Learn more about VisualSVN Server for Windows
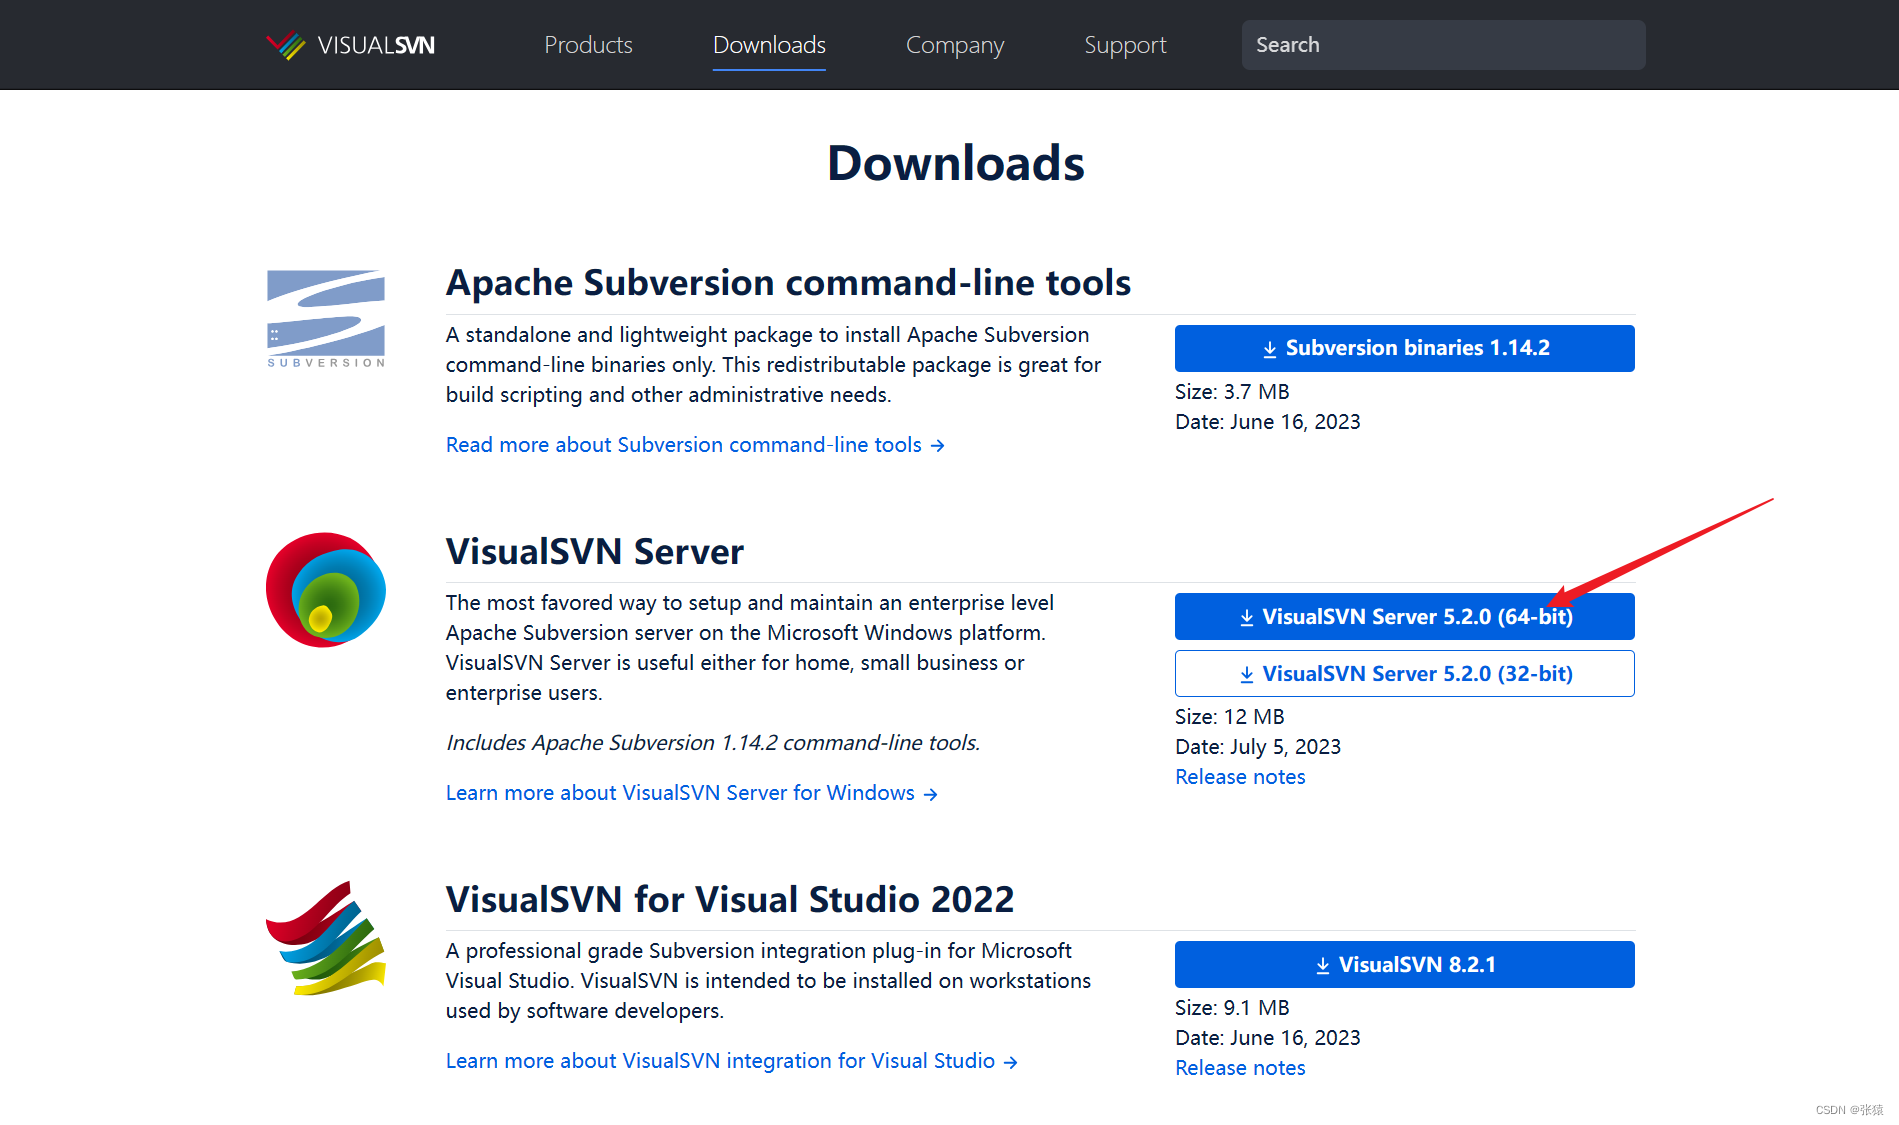This screenshot has width=1899, height=1125. (691, 793)
